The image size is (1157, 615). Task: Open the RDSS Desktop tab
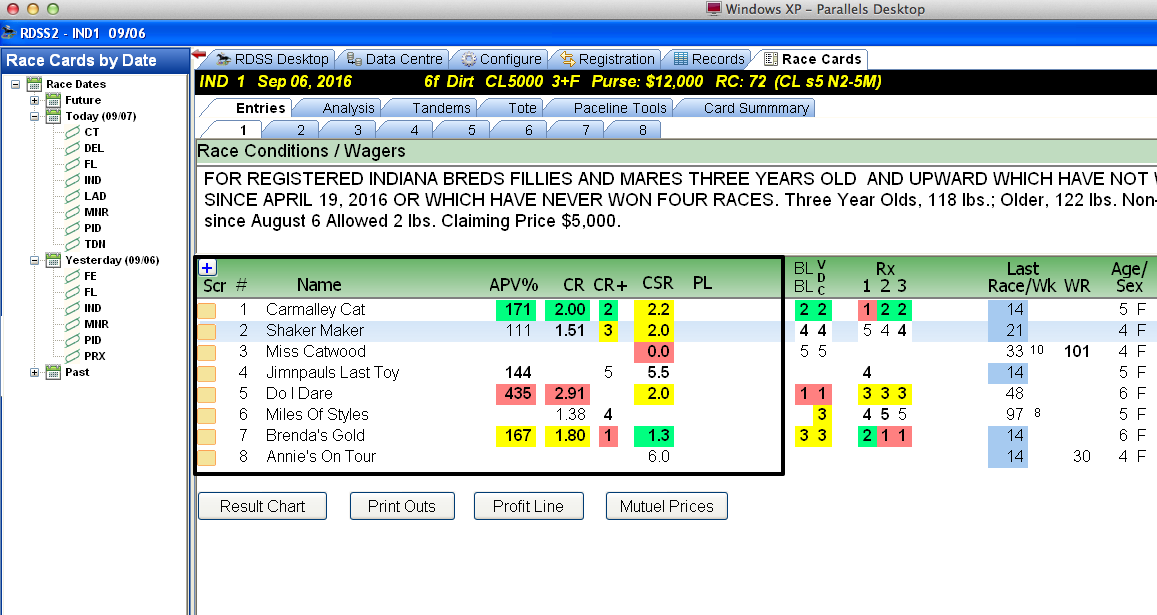point(272,59)
